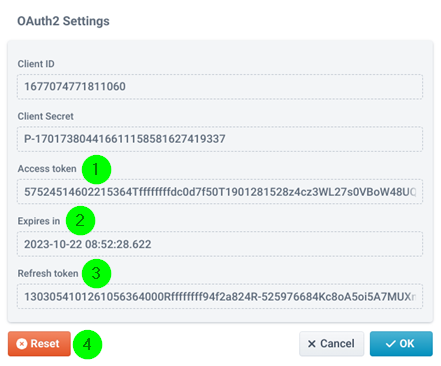
Task: Focus the Access token input field
Action: [x=220, y=192]
